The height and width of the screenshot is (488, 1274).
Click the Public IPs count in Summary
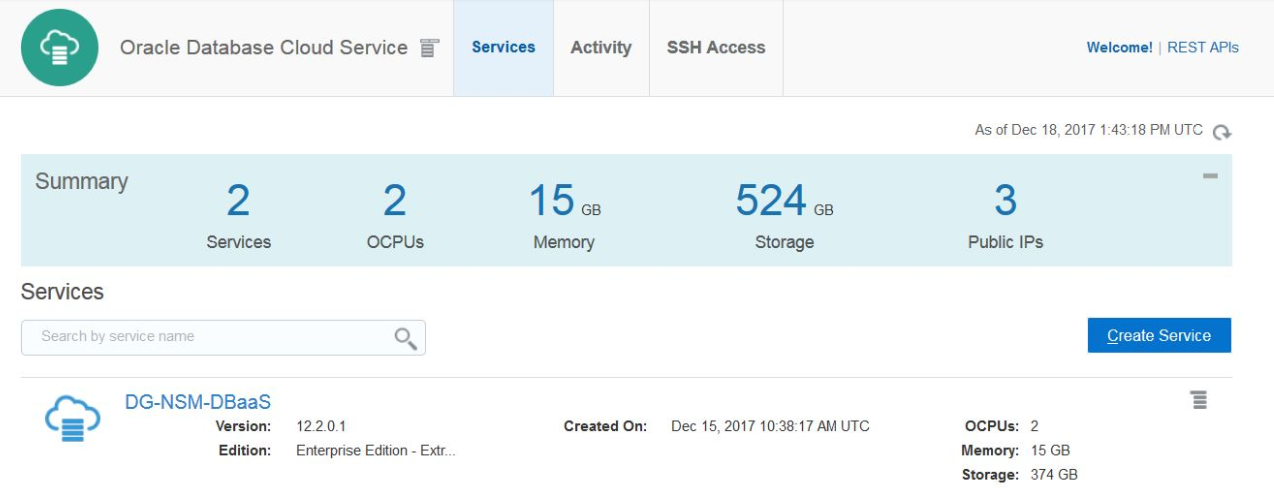1005,201
